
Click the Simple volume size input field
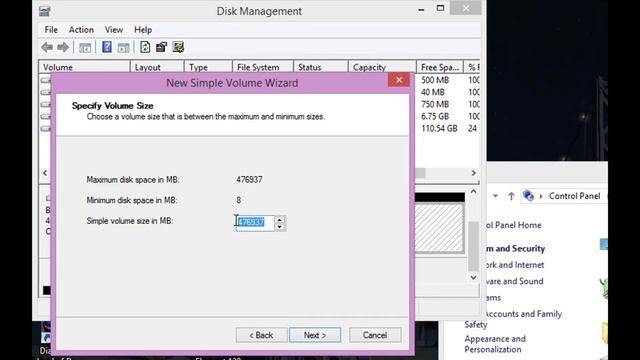point(255,222)
